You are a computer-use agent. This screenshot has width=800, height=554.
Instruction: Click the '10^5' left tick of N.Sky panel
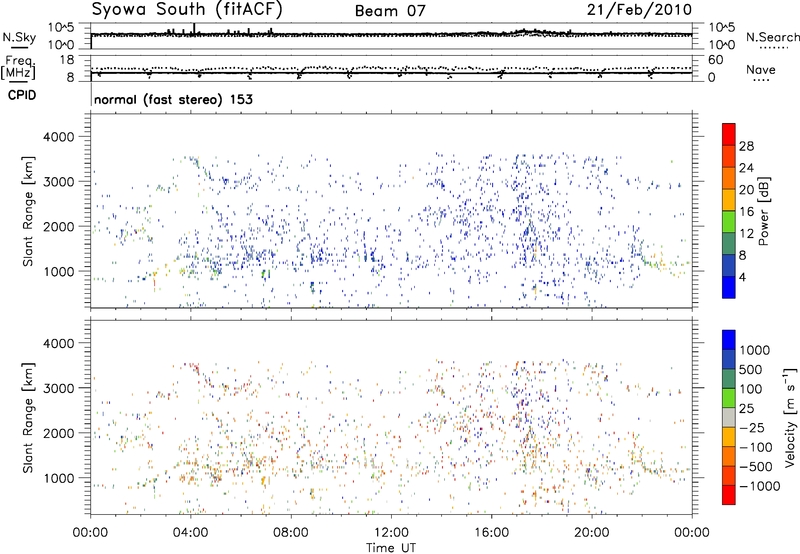(x=61, y=28)
